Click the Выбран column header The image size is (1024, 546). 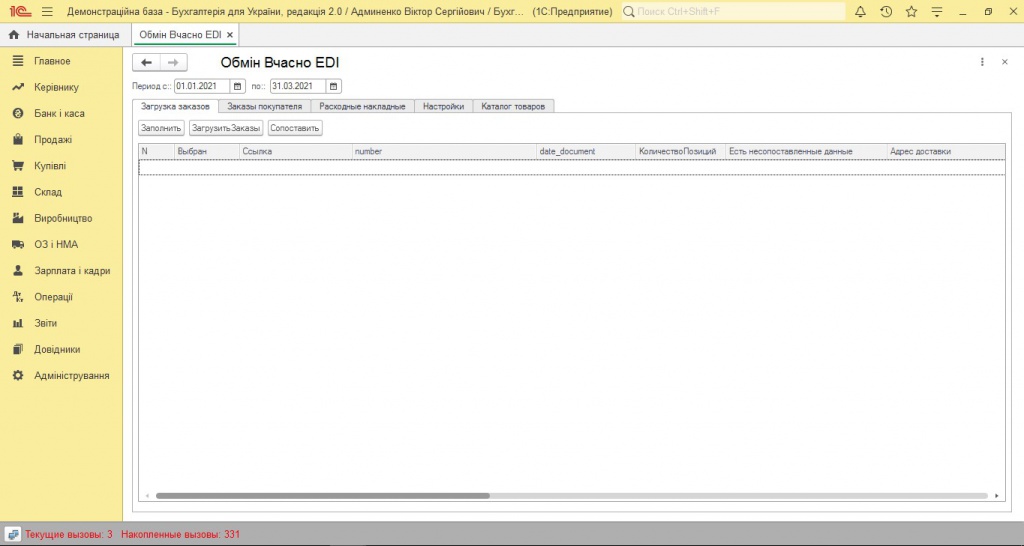click(x=207, y=151)
